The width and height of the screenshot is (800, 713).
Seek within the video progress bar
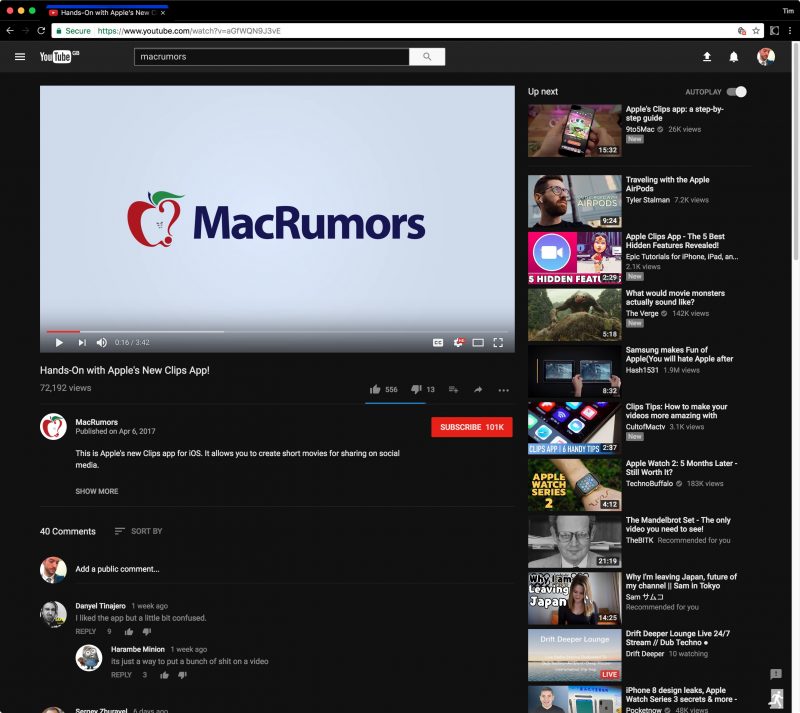[x=278, y=332]
